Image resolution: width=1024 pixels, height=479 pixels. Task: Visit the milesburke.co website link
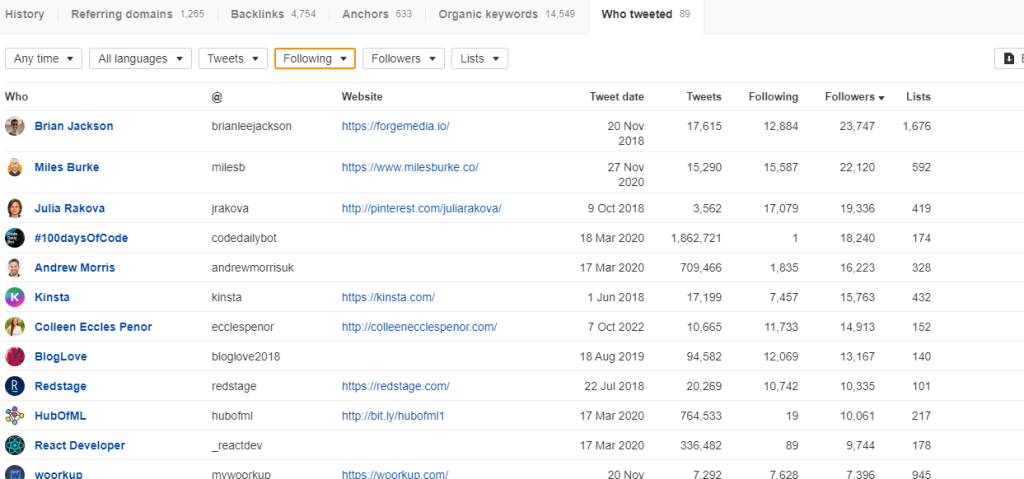click(410, 167)
